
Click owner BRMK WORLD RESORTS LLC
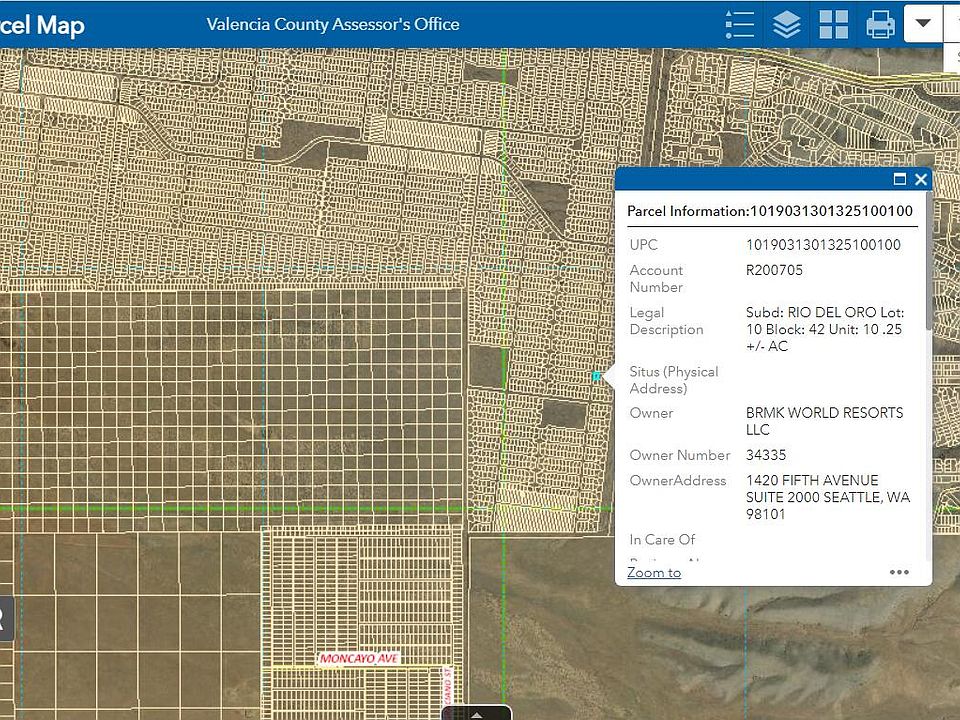click(x=825, y=421)
